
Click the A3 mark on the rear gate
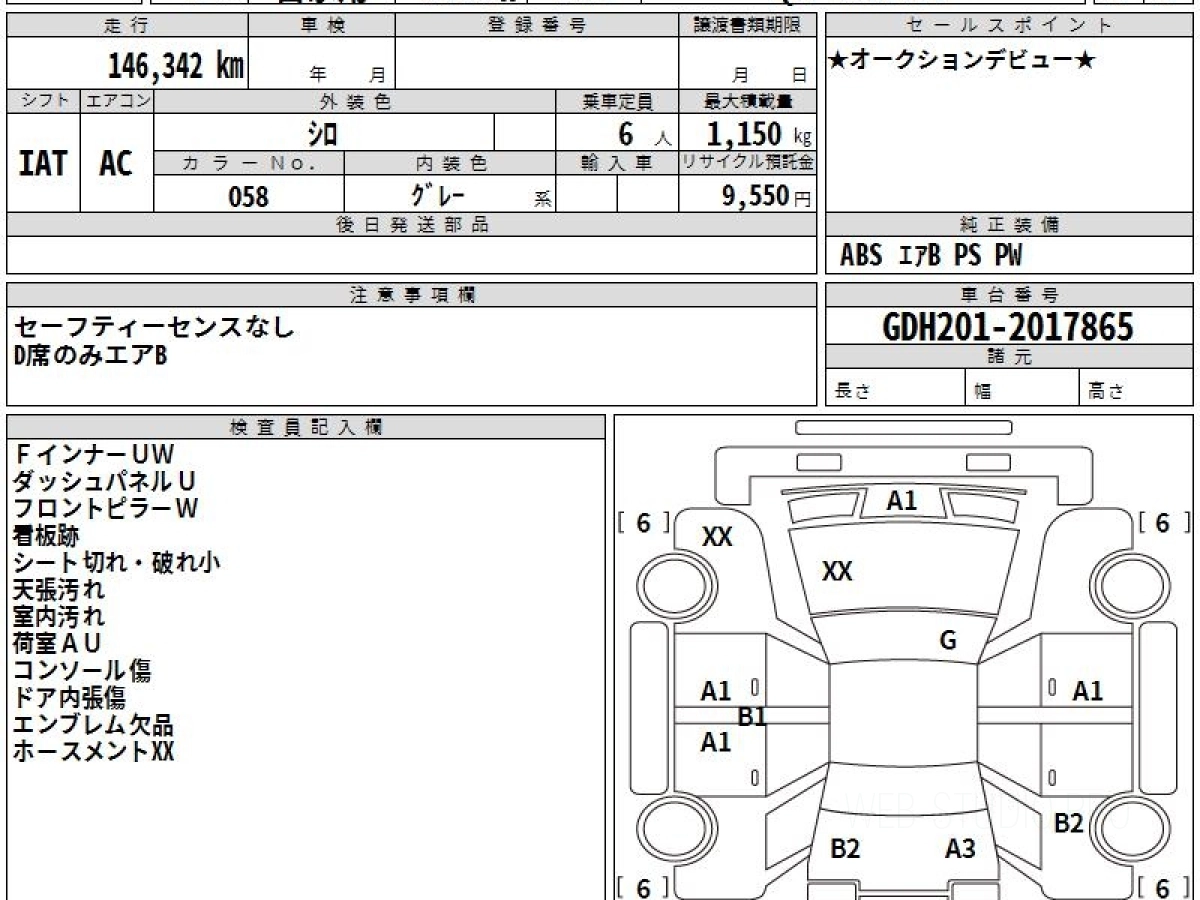960,849
